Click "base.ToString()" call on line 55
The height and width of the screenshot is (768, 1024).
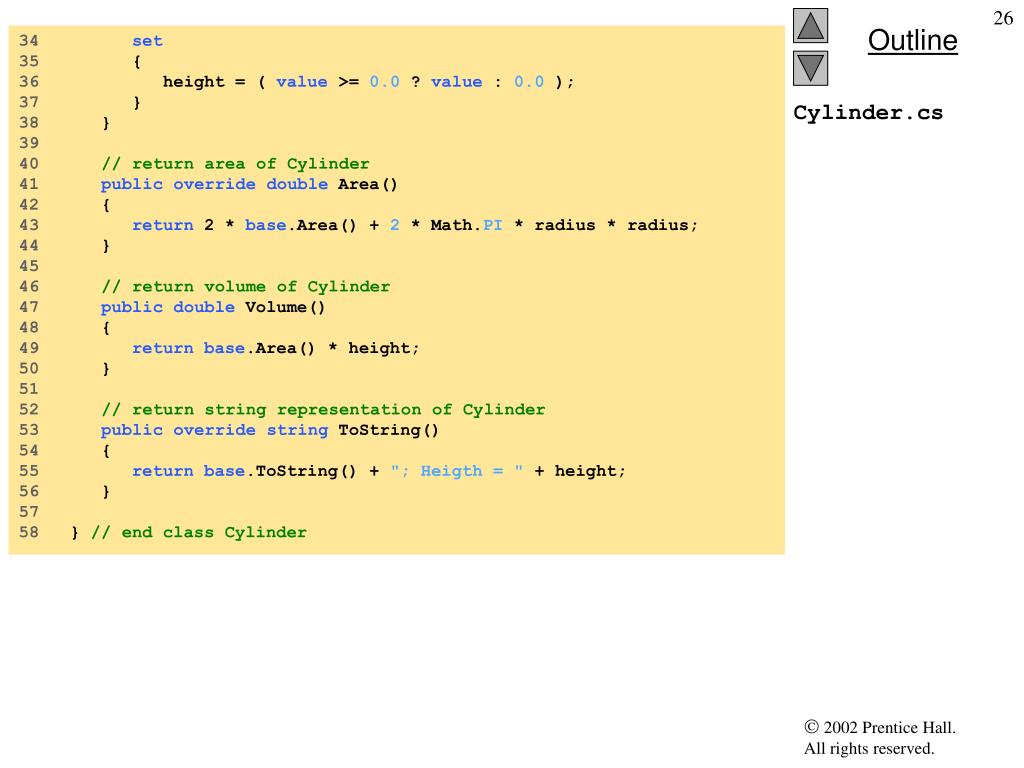pyautogui.click(x=280, y=471)
